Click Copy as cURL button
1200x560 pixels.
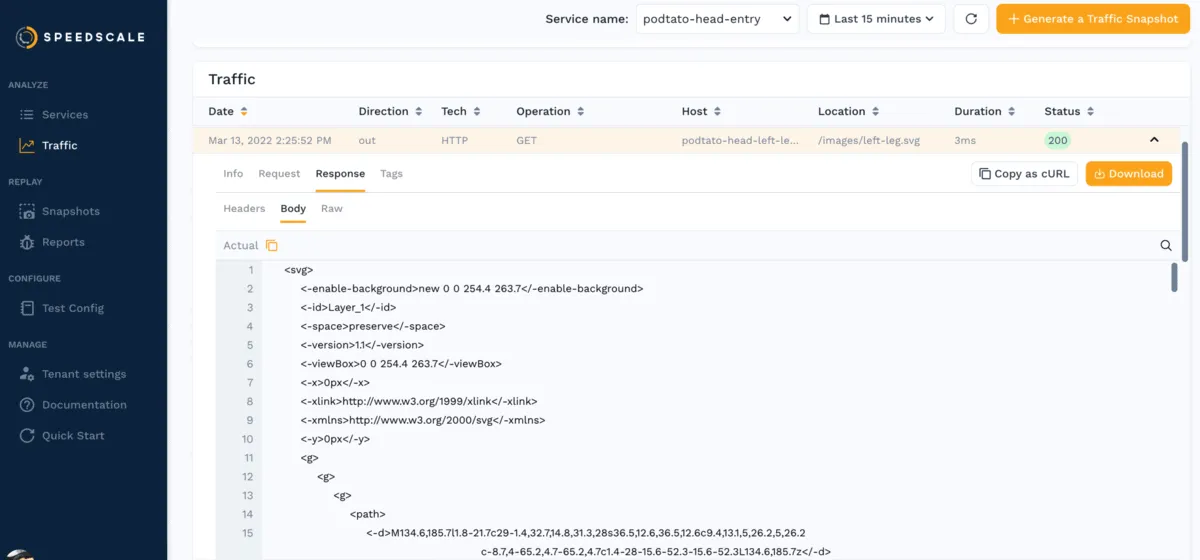(1024, 174)
